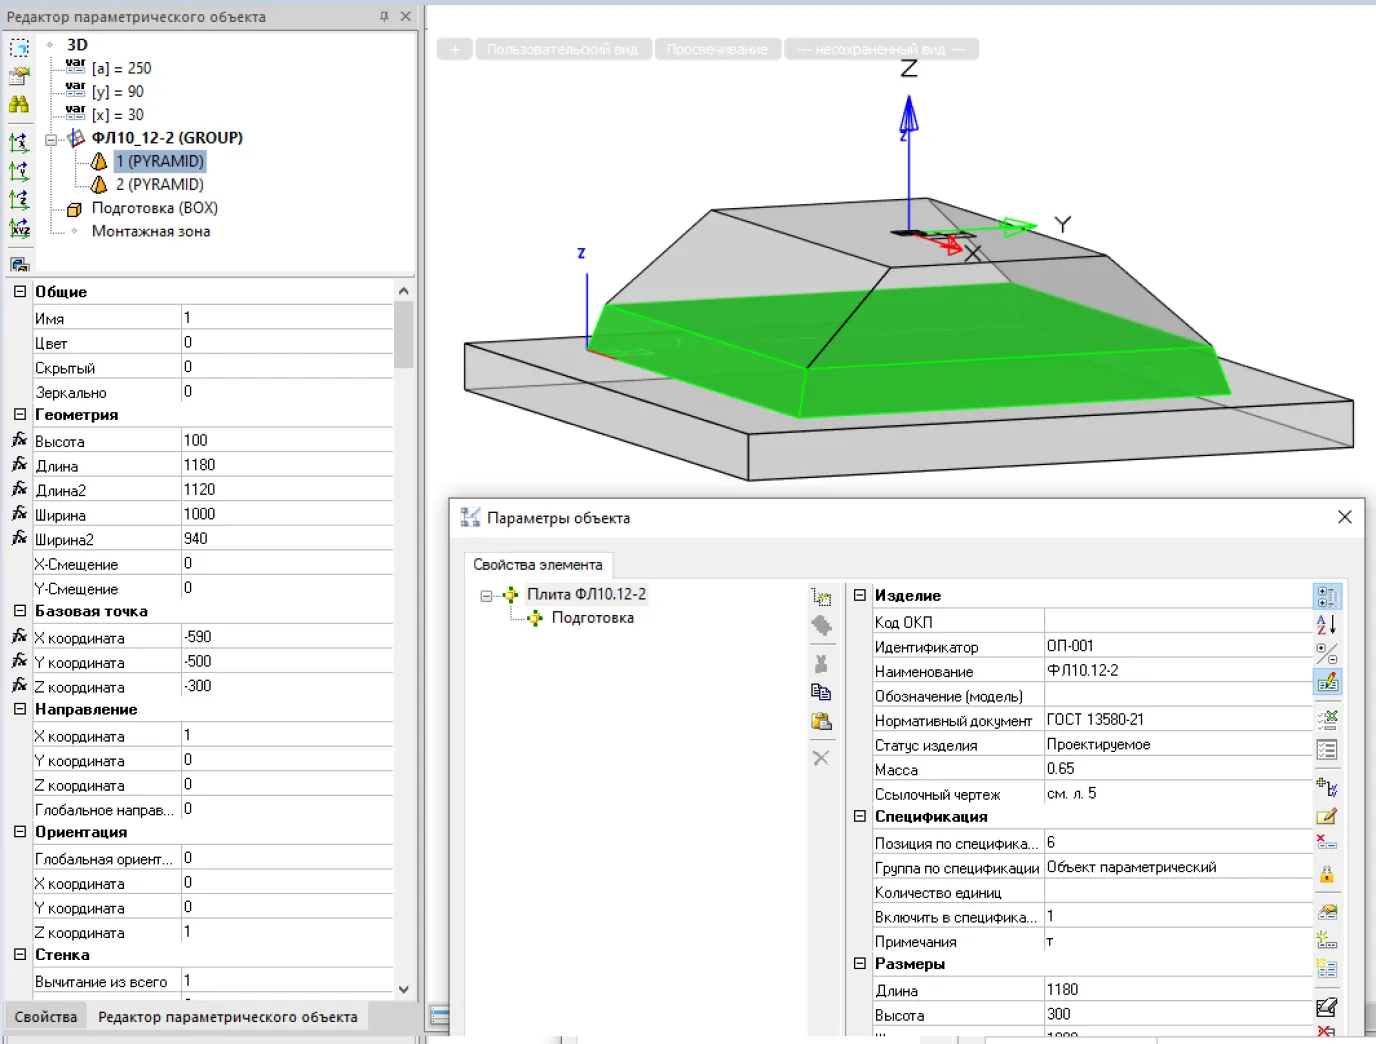Screen dimensions: 1376x1044
Task: Click the Высота value field 100
Action: click(x=285, y=440)
